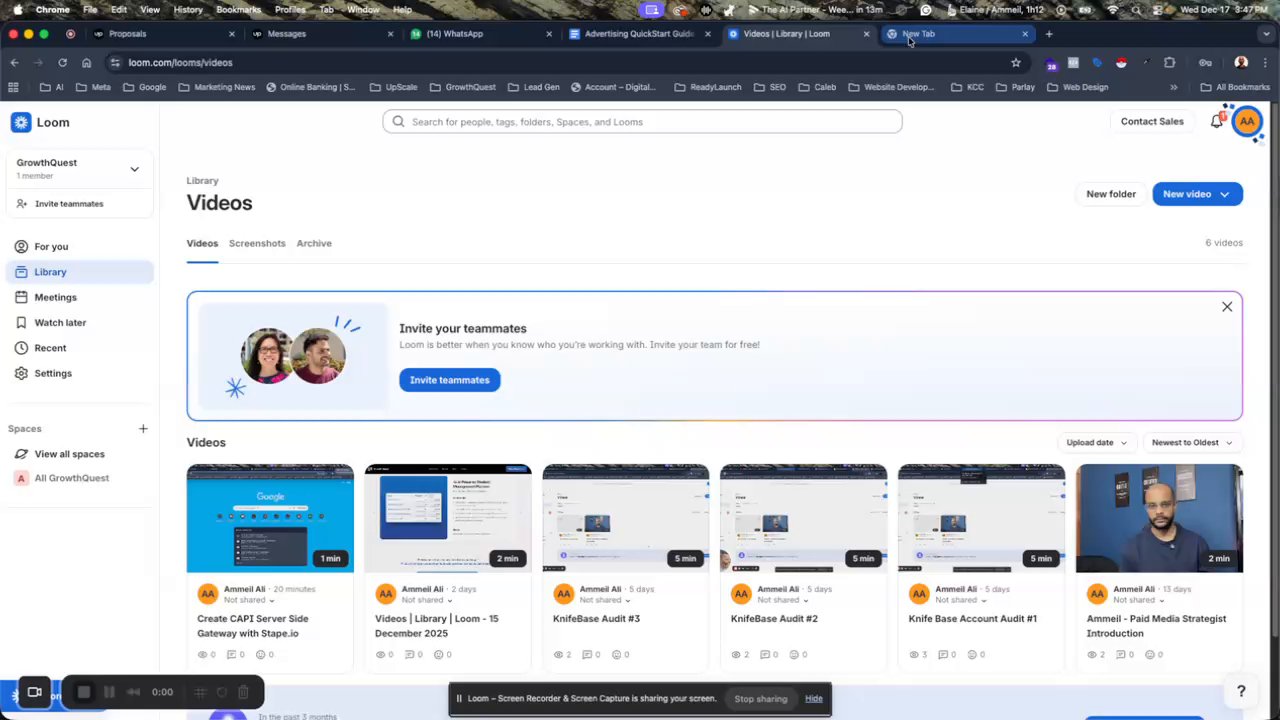Click the address bar showing loom.com/looms/videos
This screenshot has height=720, width=1280.
tap(560, 62)
